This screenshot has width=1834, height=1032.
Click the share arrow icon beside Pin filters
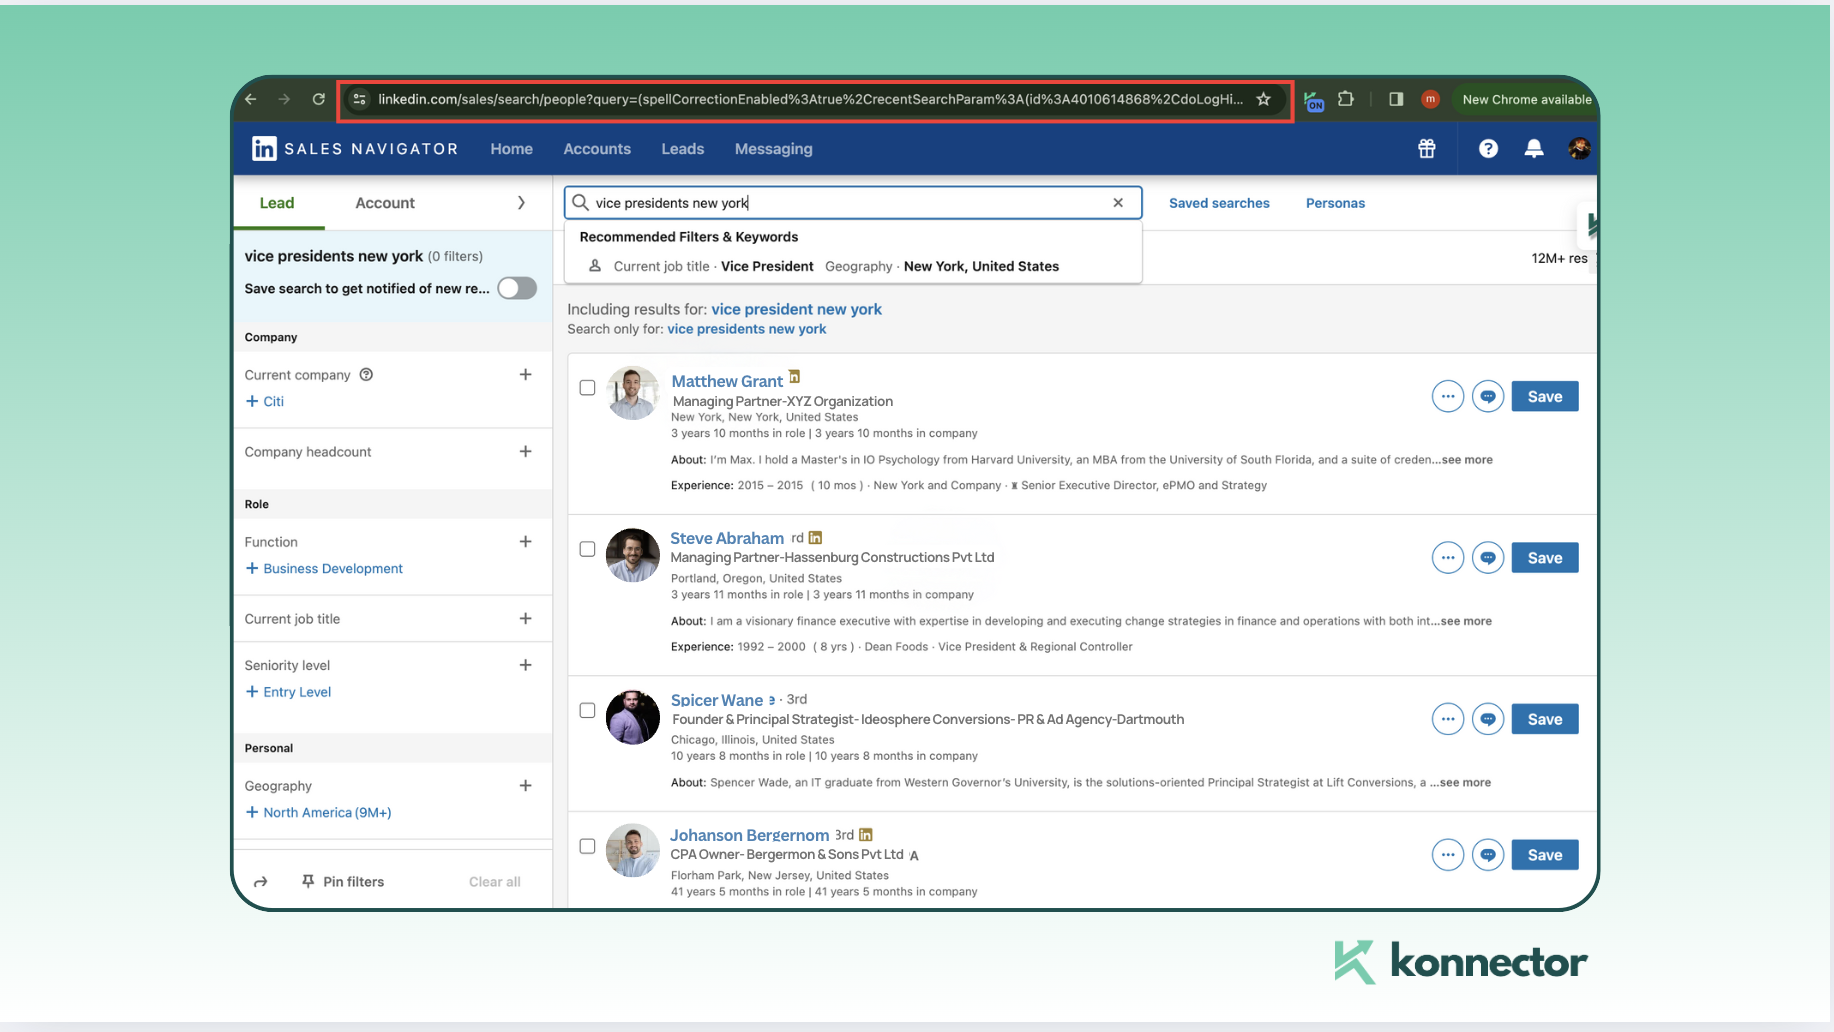coord(261,882)
